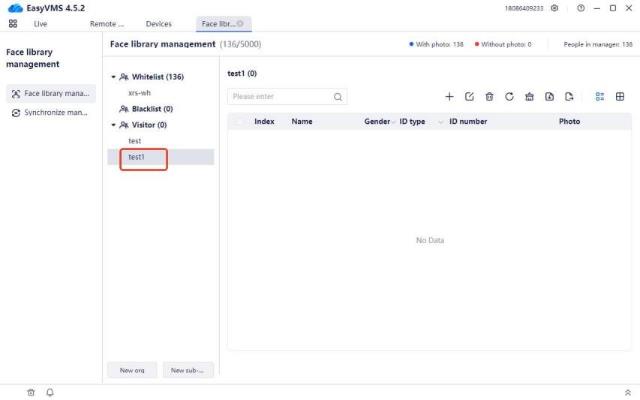The width and height of the screenshot is (640, 400).
Task: Collapse the Visitor tree group
Action: click(x=113, y=125)
